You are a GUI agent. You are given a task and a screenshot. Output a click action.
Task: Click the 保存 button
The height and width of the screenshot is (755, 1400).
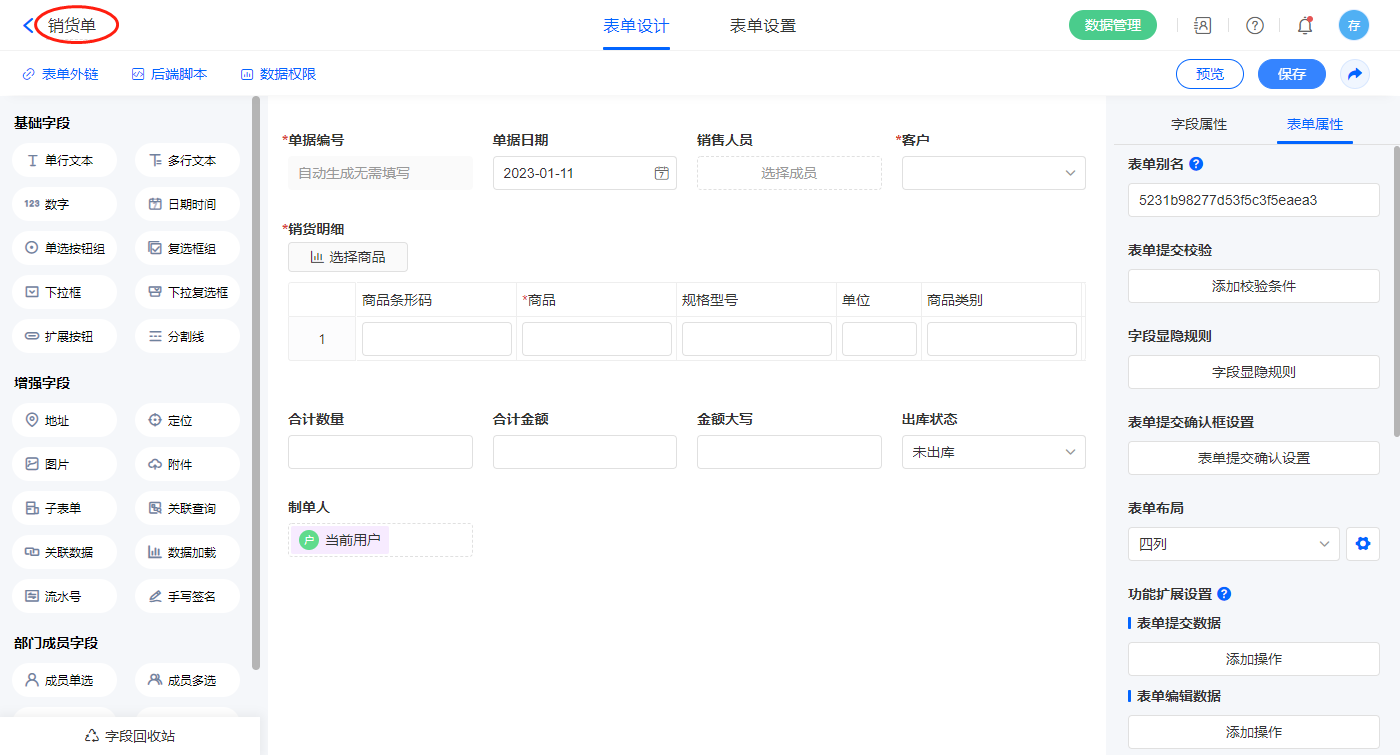point(1291,74)
